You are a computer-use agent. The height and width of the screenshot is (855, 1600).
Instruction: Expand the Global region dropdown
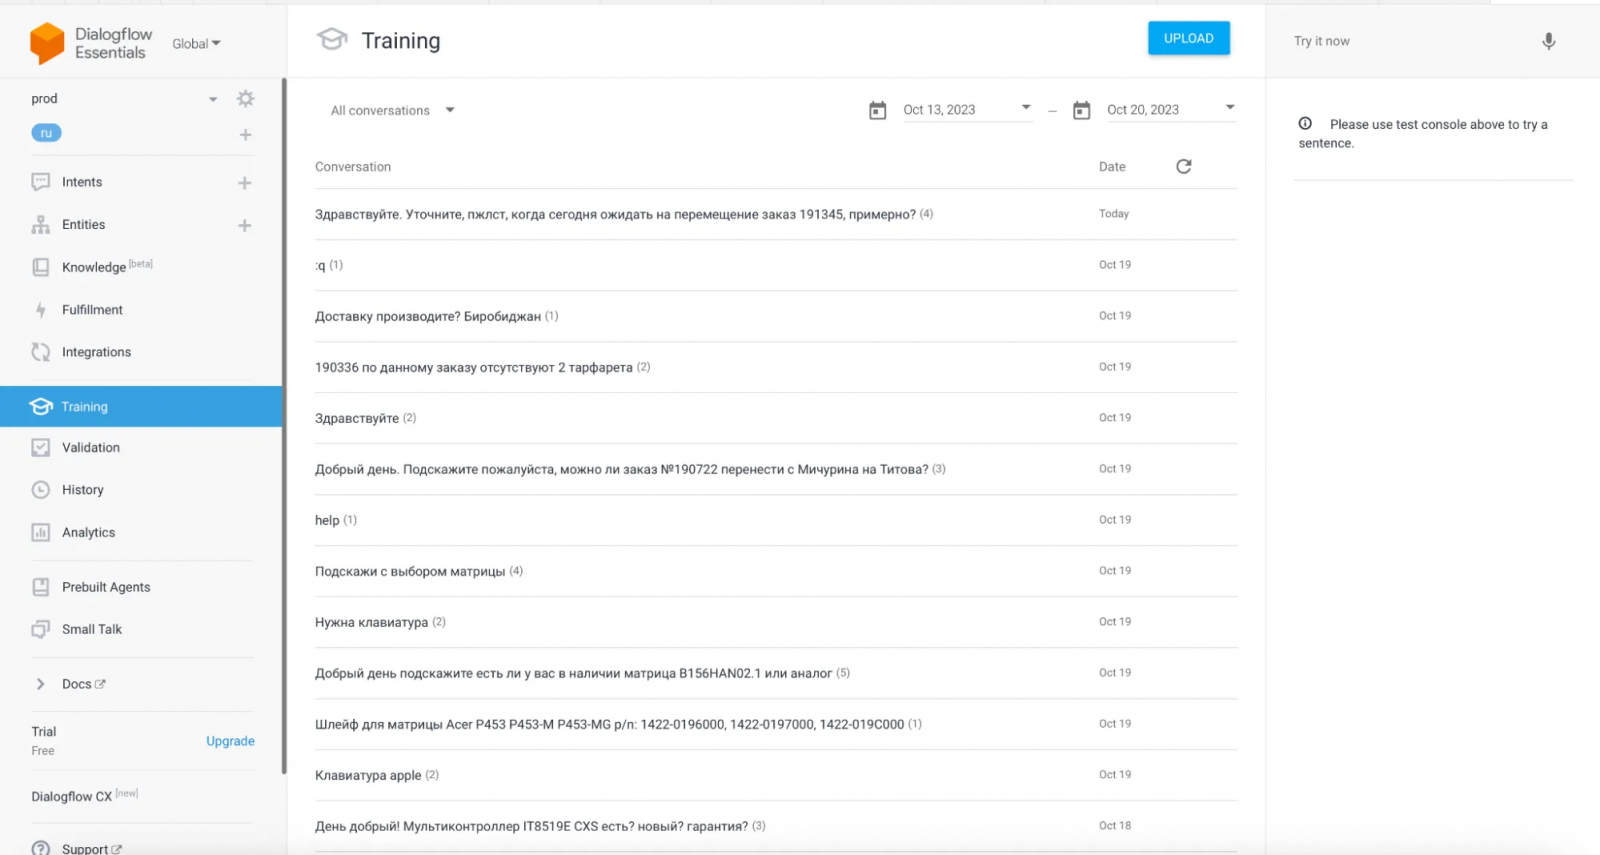[x=196, y=44]
